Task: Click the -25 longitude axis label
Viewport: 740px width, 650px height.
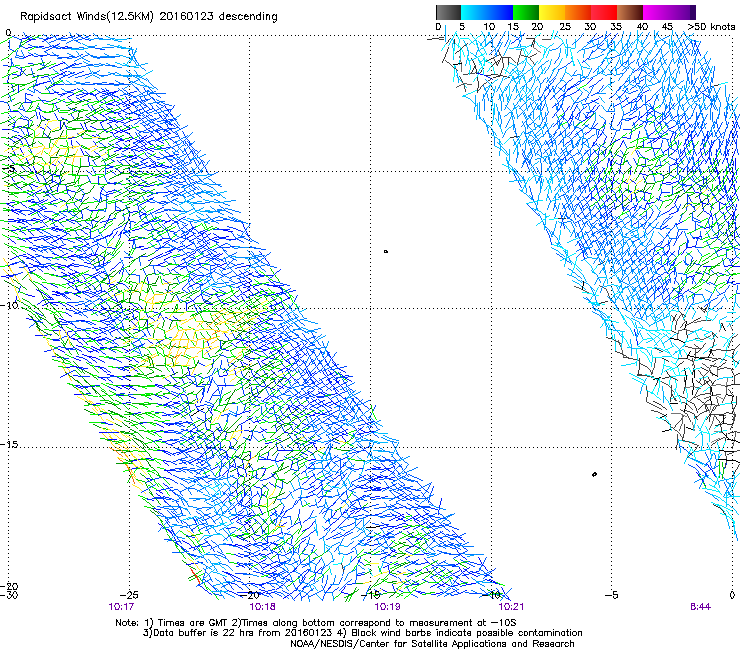Action: click(x=128, y=595)
